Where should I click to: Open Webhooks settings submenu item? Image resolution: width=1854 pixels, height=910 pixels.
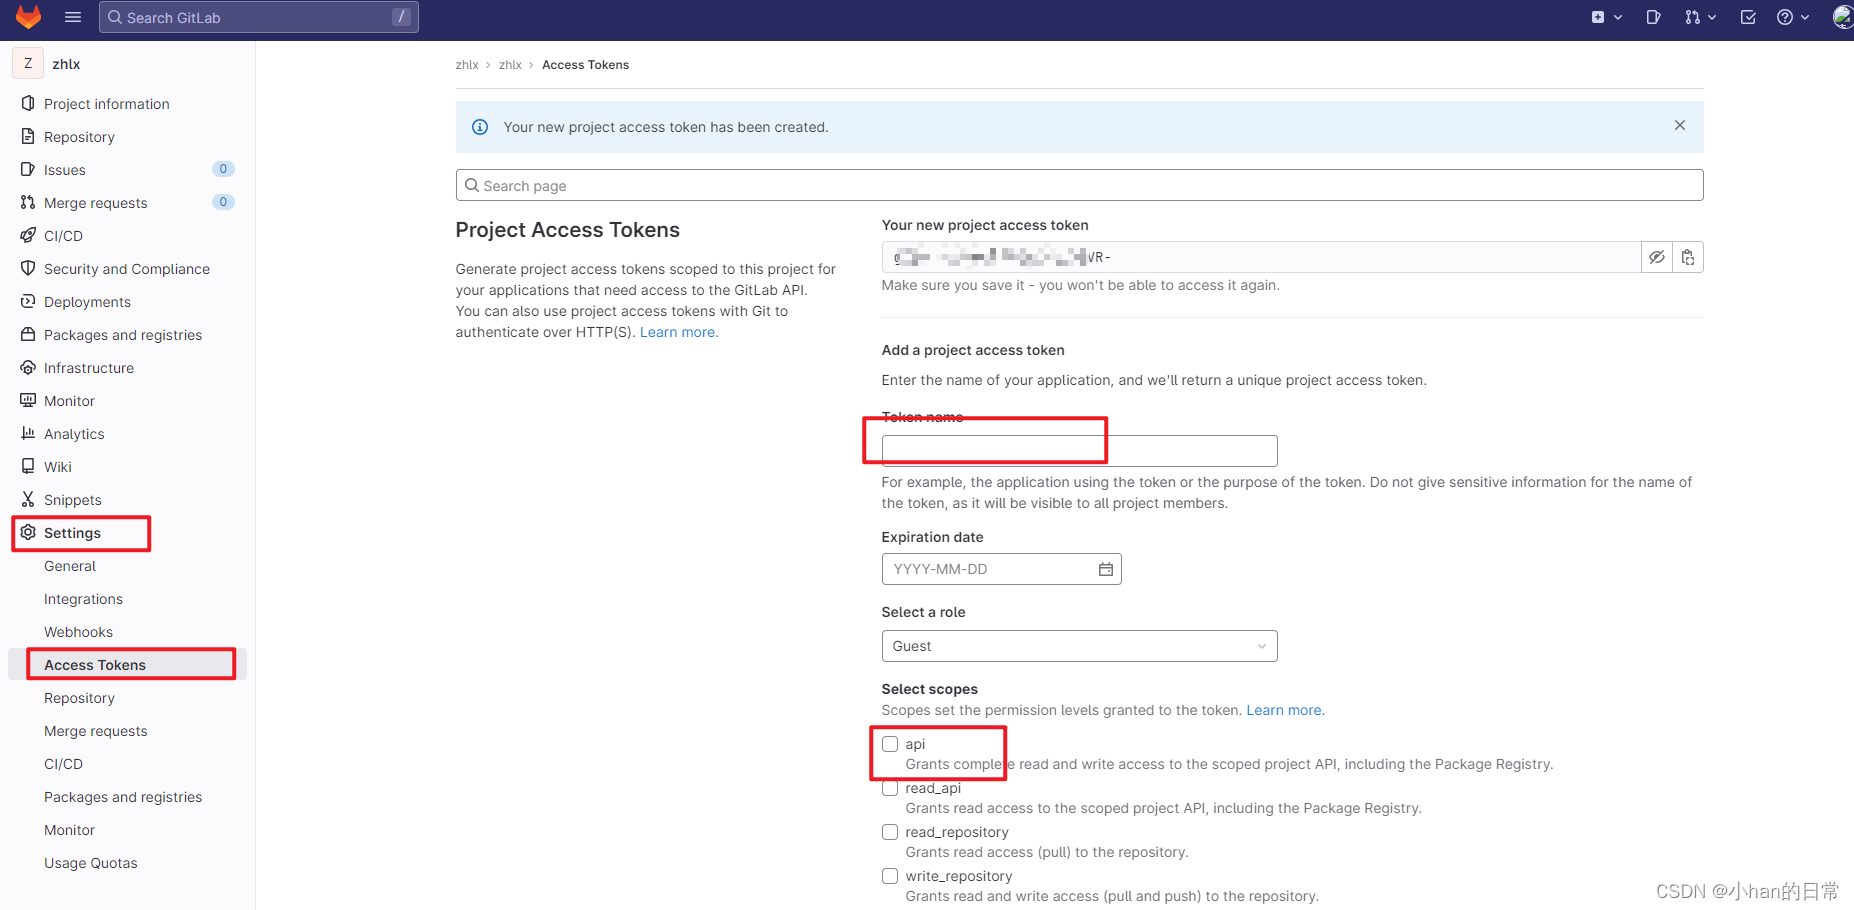coord(78,632)
